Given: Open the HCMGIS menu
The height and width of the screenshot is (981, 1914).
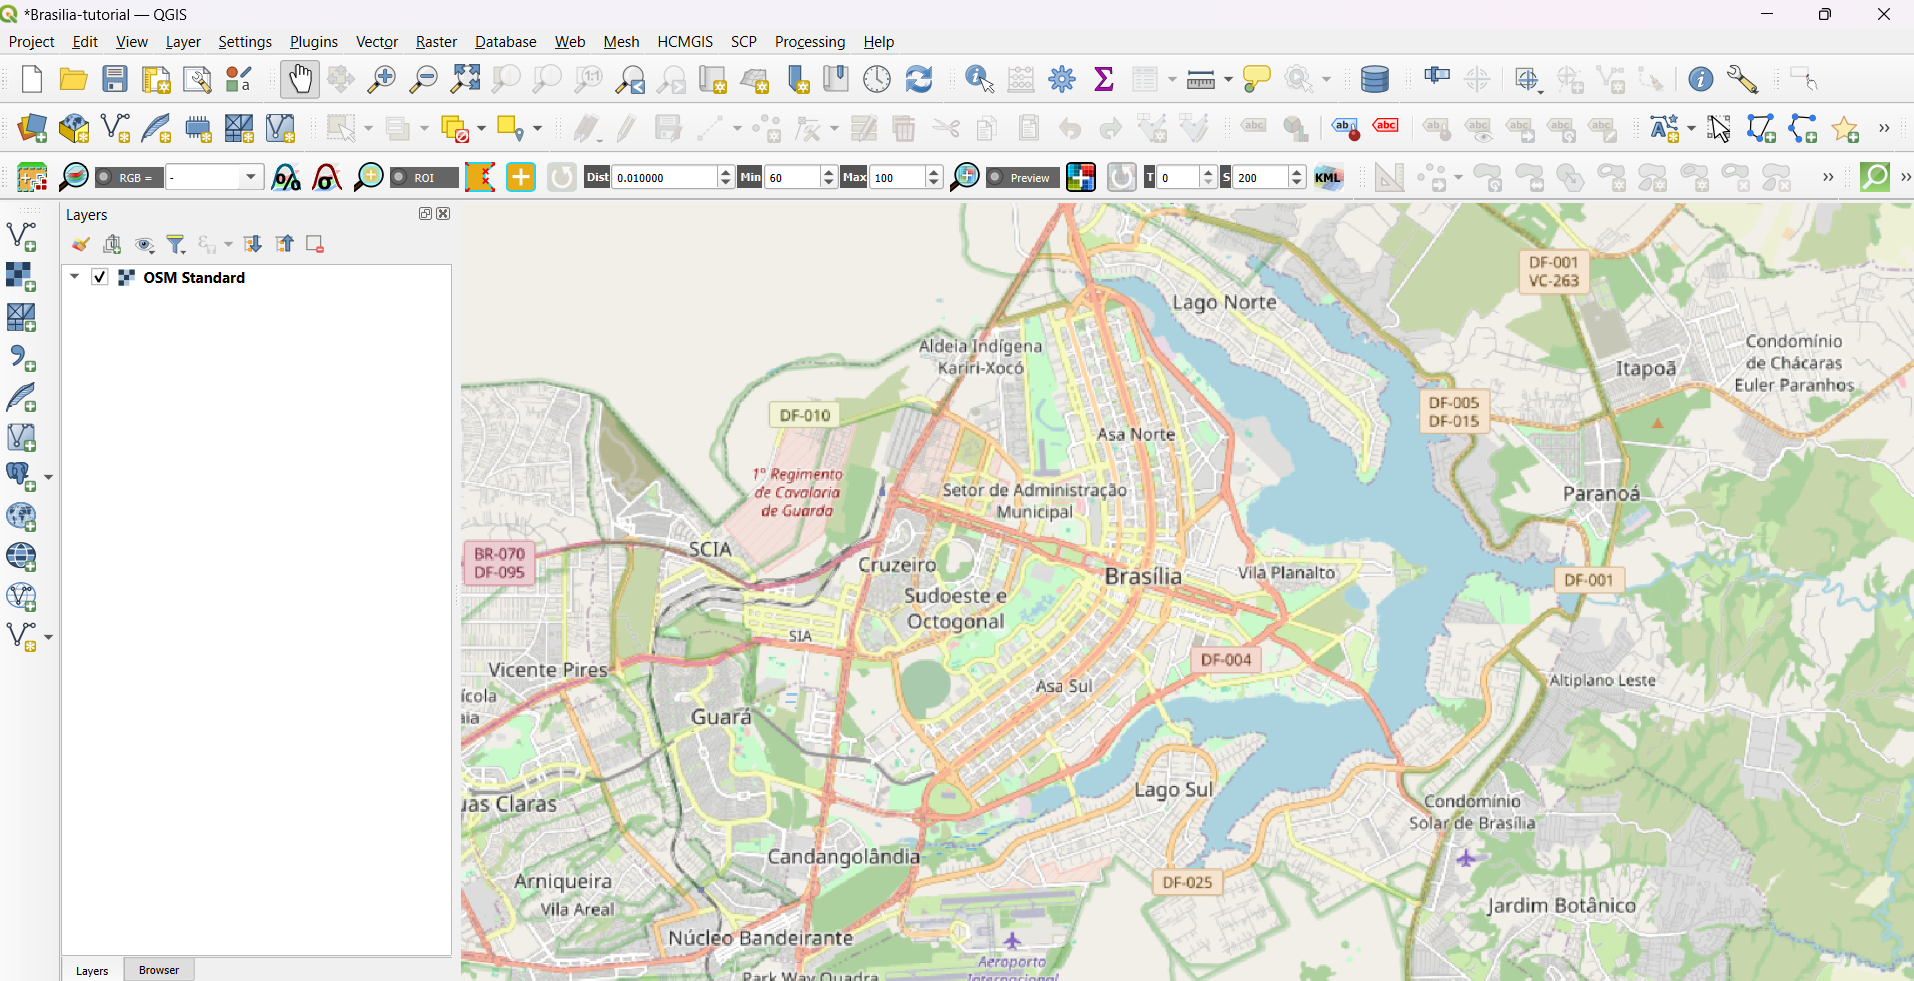Looking at the screenshot, I should pyautogui.click(x=685, y=41).
